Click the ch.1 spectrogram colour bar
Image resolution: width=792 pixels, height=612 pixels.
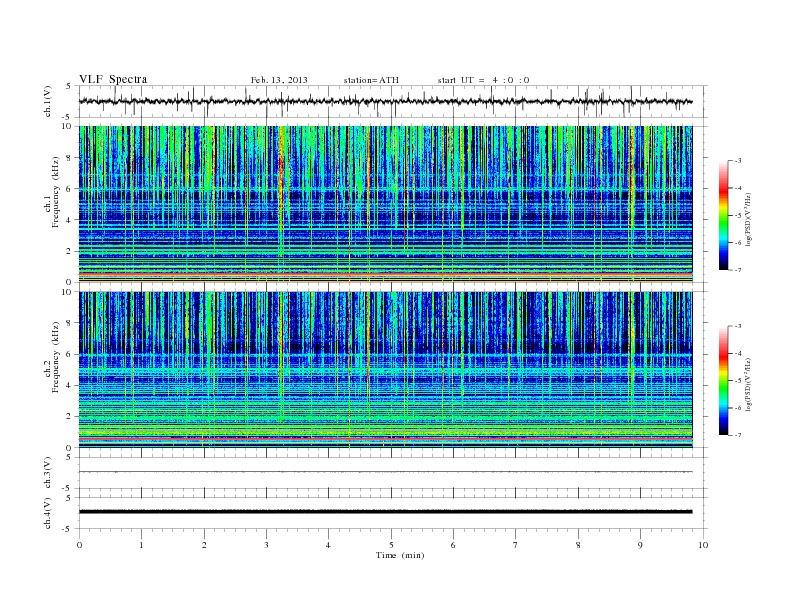pyautogui.click(x=723, y=215)
